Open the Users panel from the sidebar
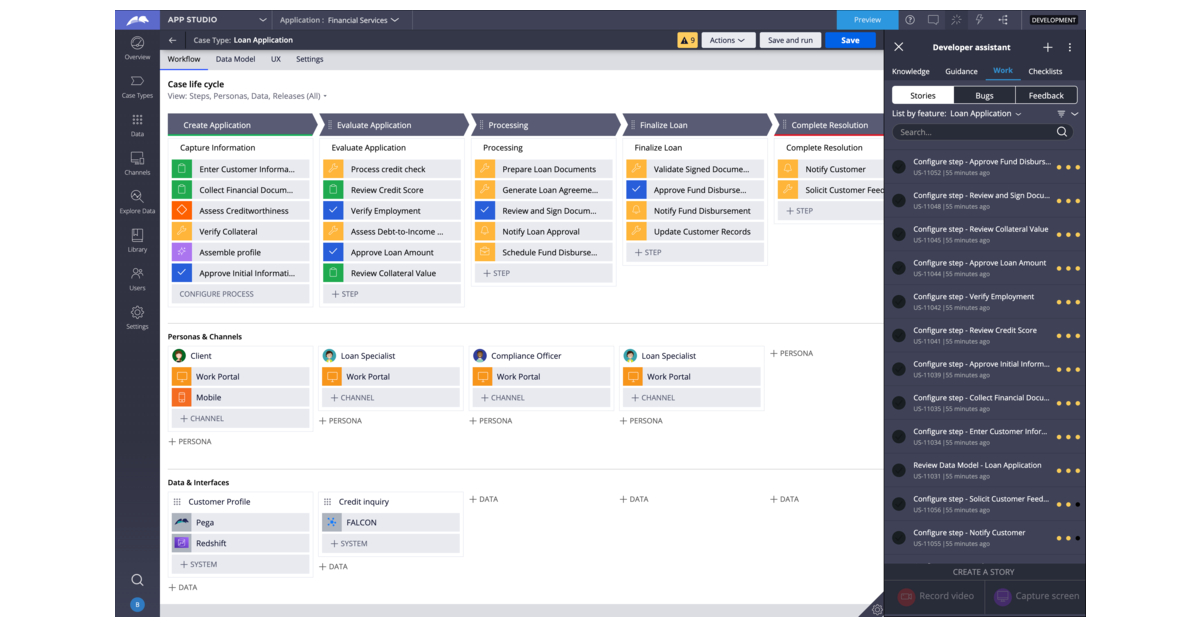Image resolution: width=1200 pixels, height=627 pixels. click(x=137, y=279)
